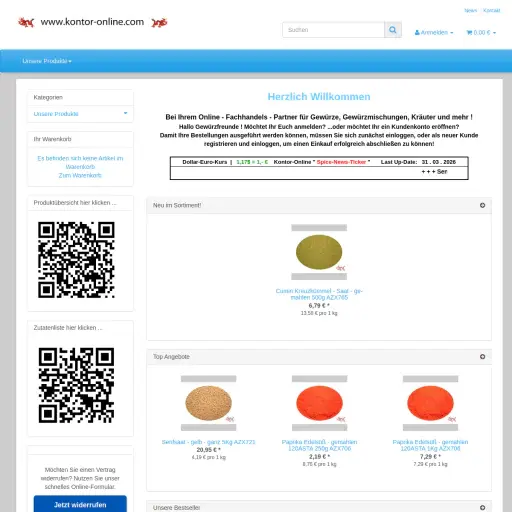The width and height of the screenshot is (512, 512).
Task: Collapse the Unsere Bestseller panel icon
Action: click(482, 508)
